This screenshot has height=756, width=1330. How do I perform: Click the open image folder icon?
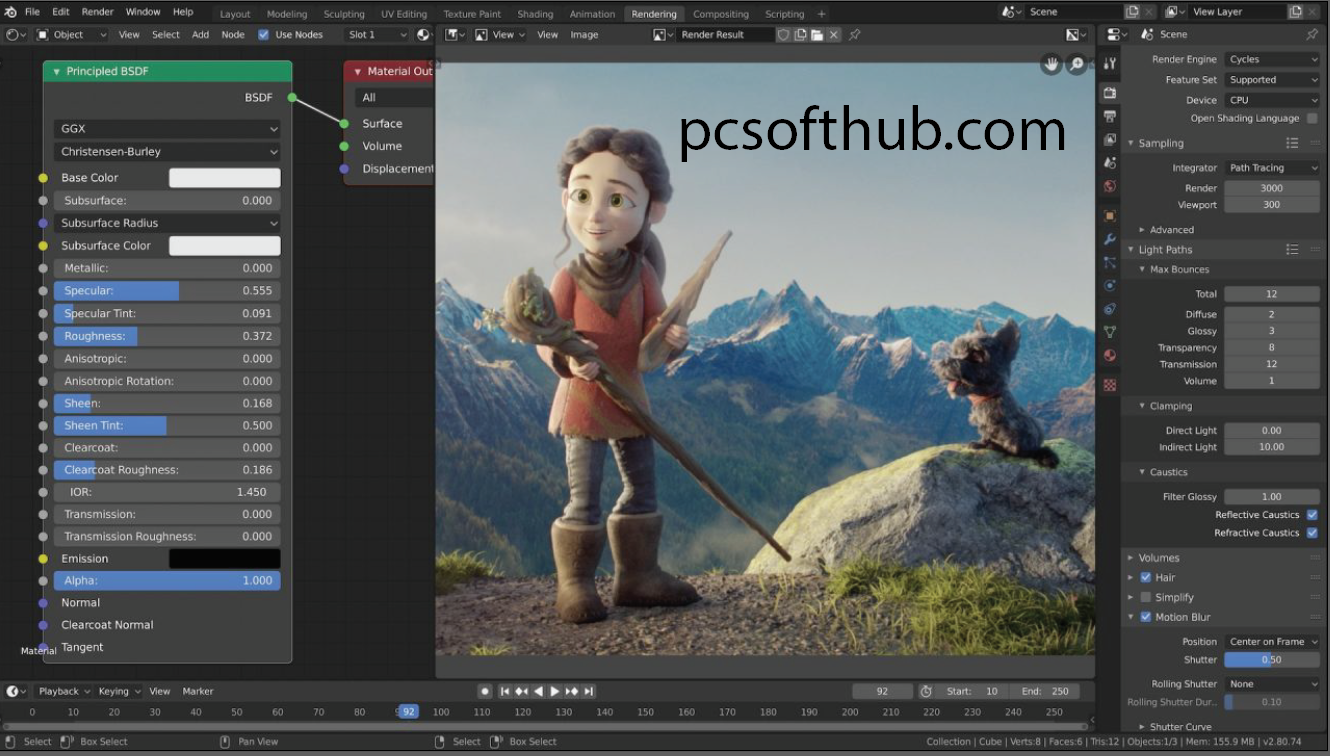[816, 34]
